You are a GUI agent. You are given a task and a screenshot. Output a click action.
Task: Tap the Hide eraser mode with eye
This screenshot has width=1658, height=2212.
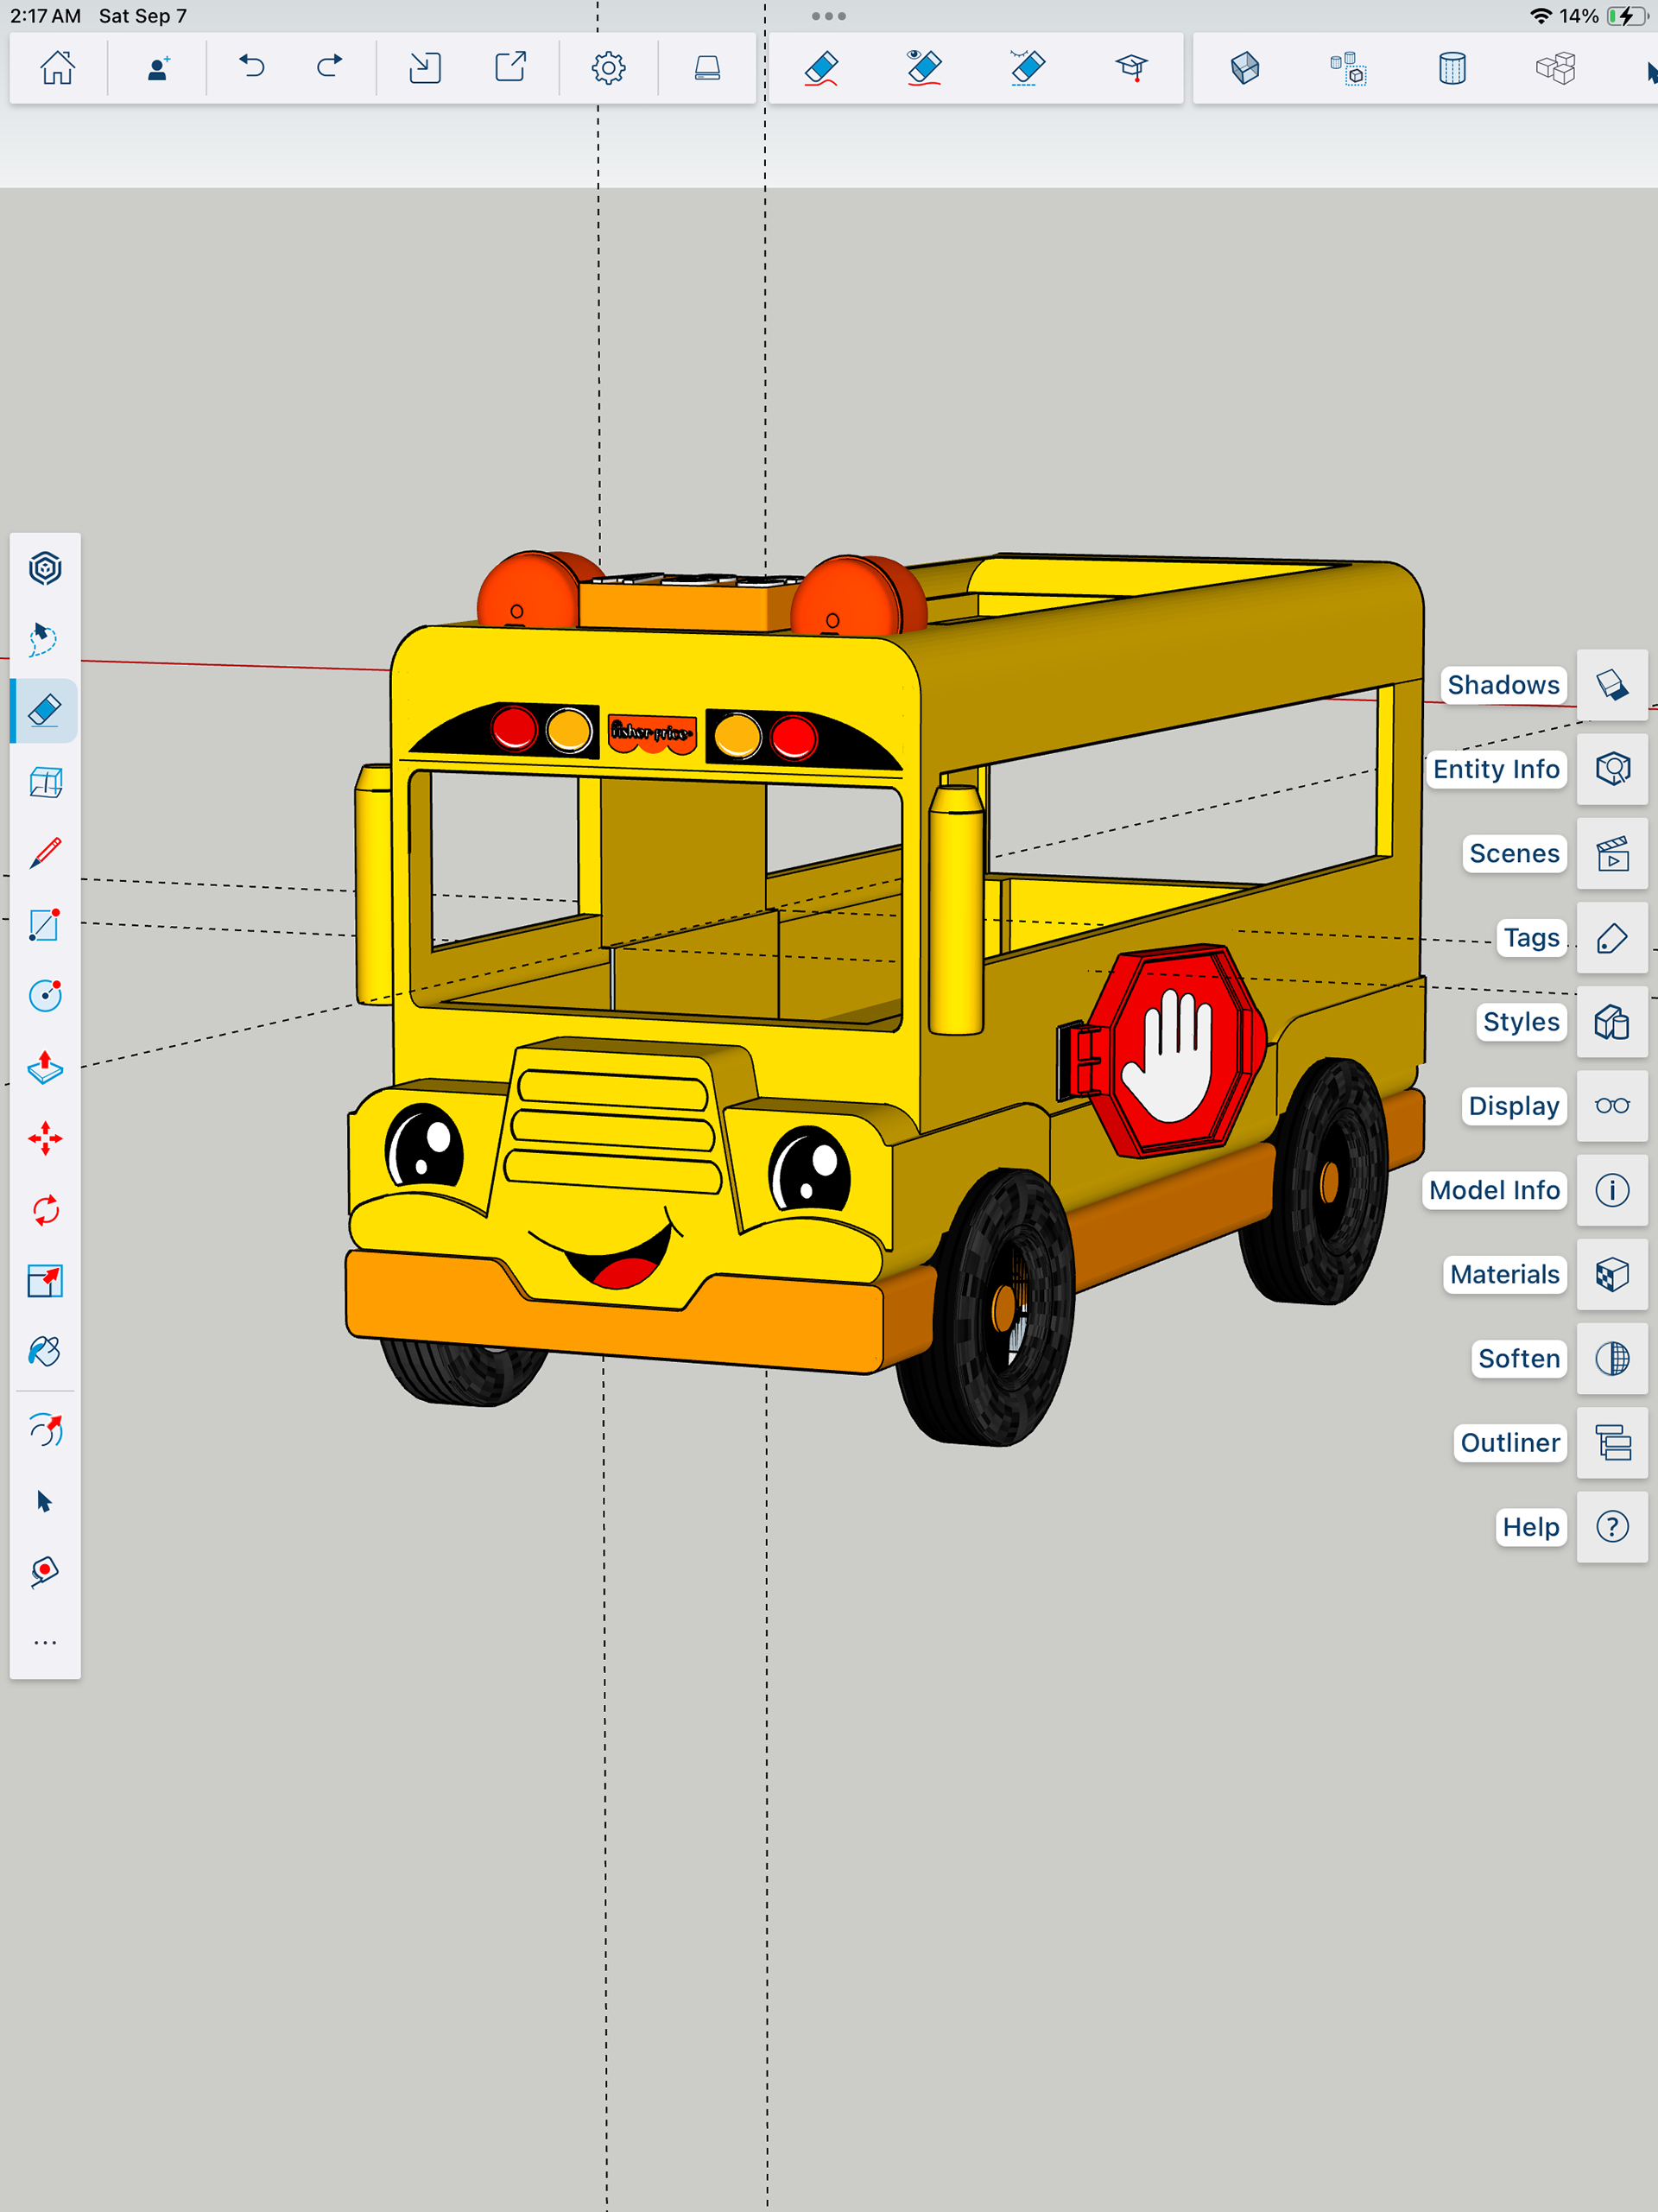[x=924, y=68]
